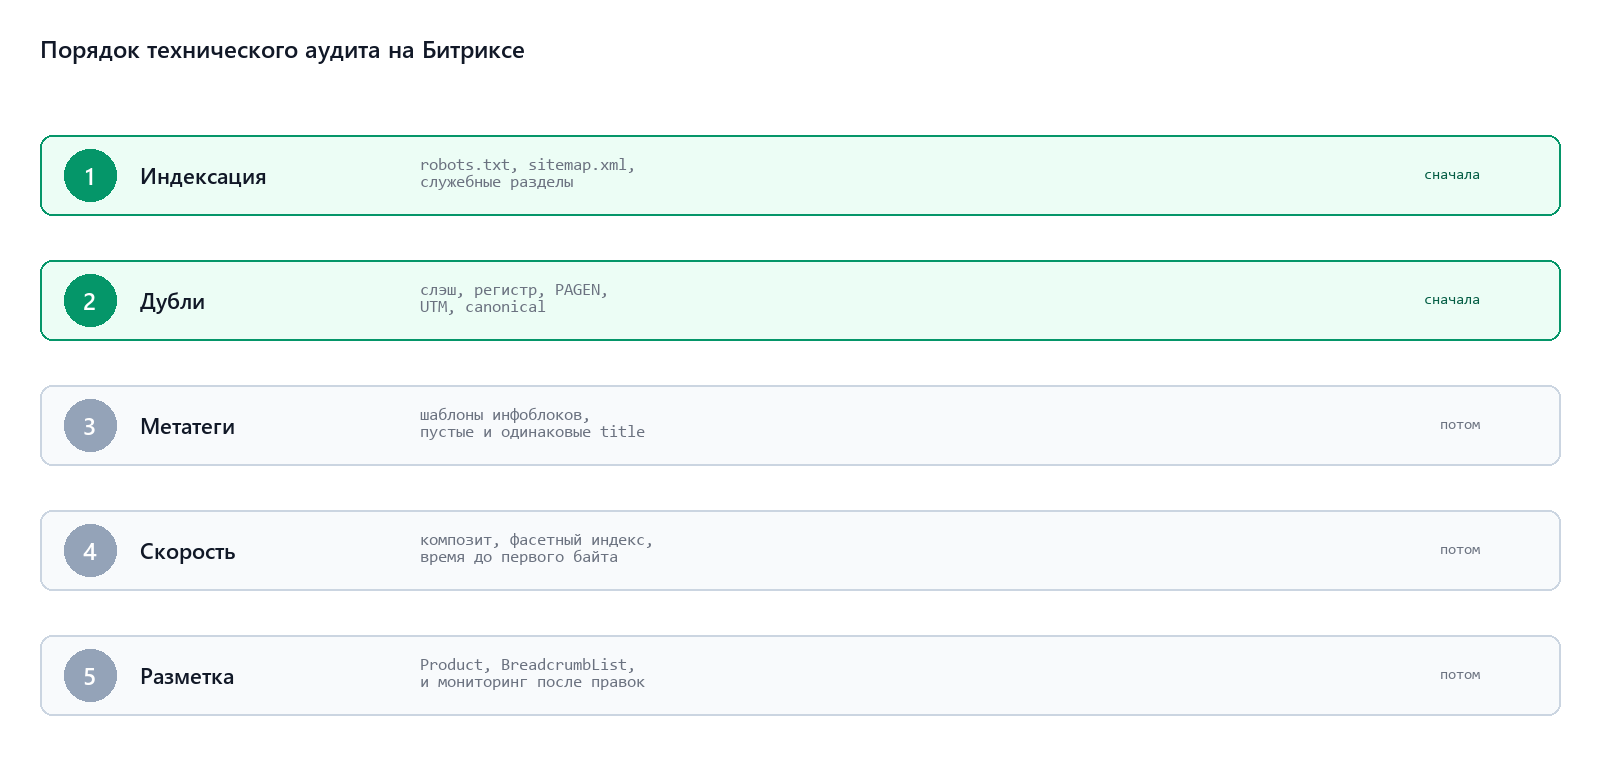1600x760 pixels.
Task: Click the сначала label in Индексация row
Action: point(1452,175)
